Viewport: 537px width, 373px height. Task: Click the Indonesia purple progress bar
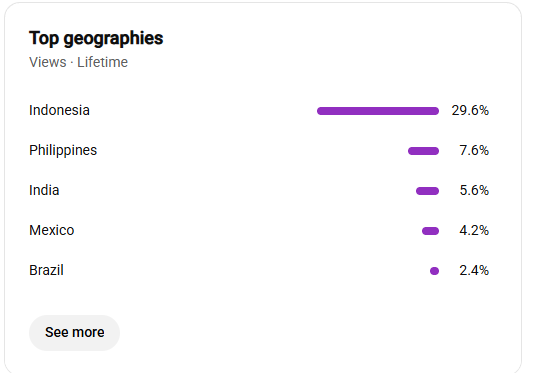click(378, 111)
